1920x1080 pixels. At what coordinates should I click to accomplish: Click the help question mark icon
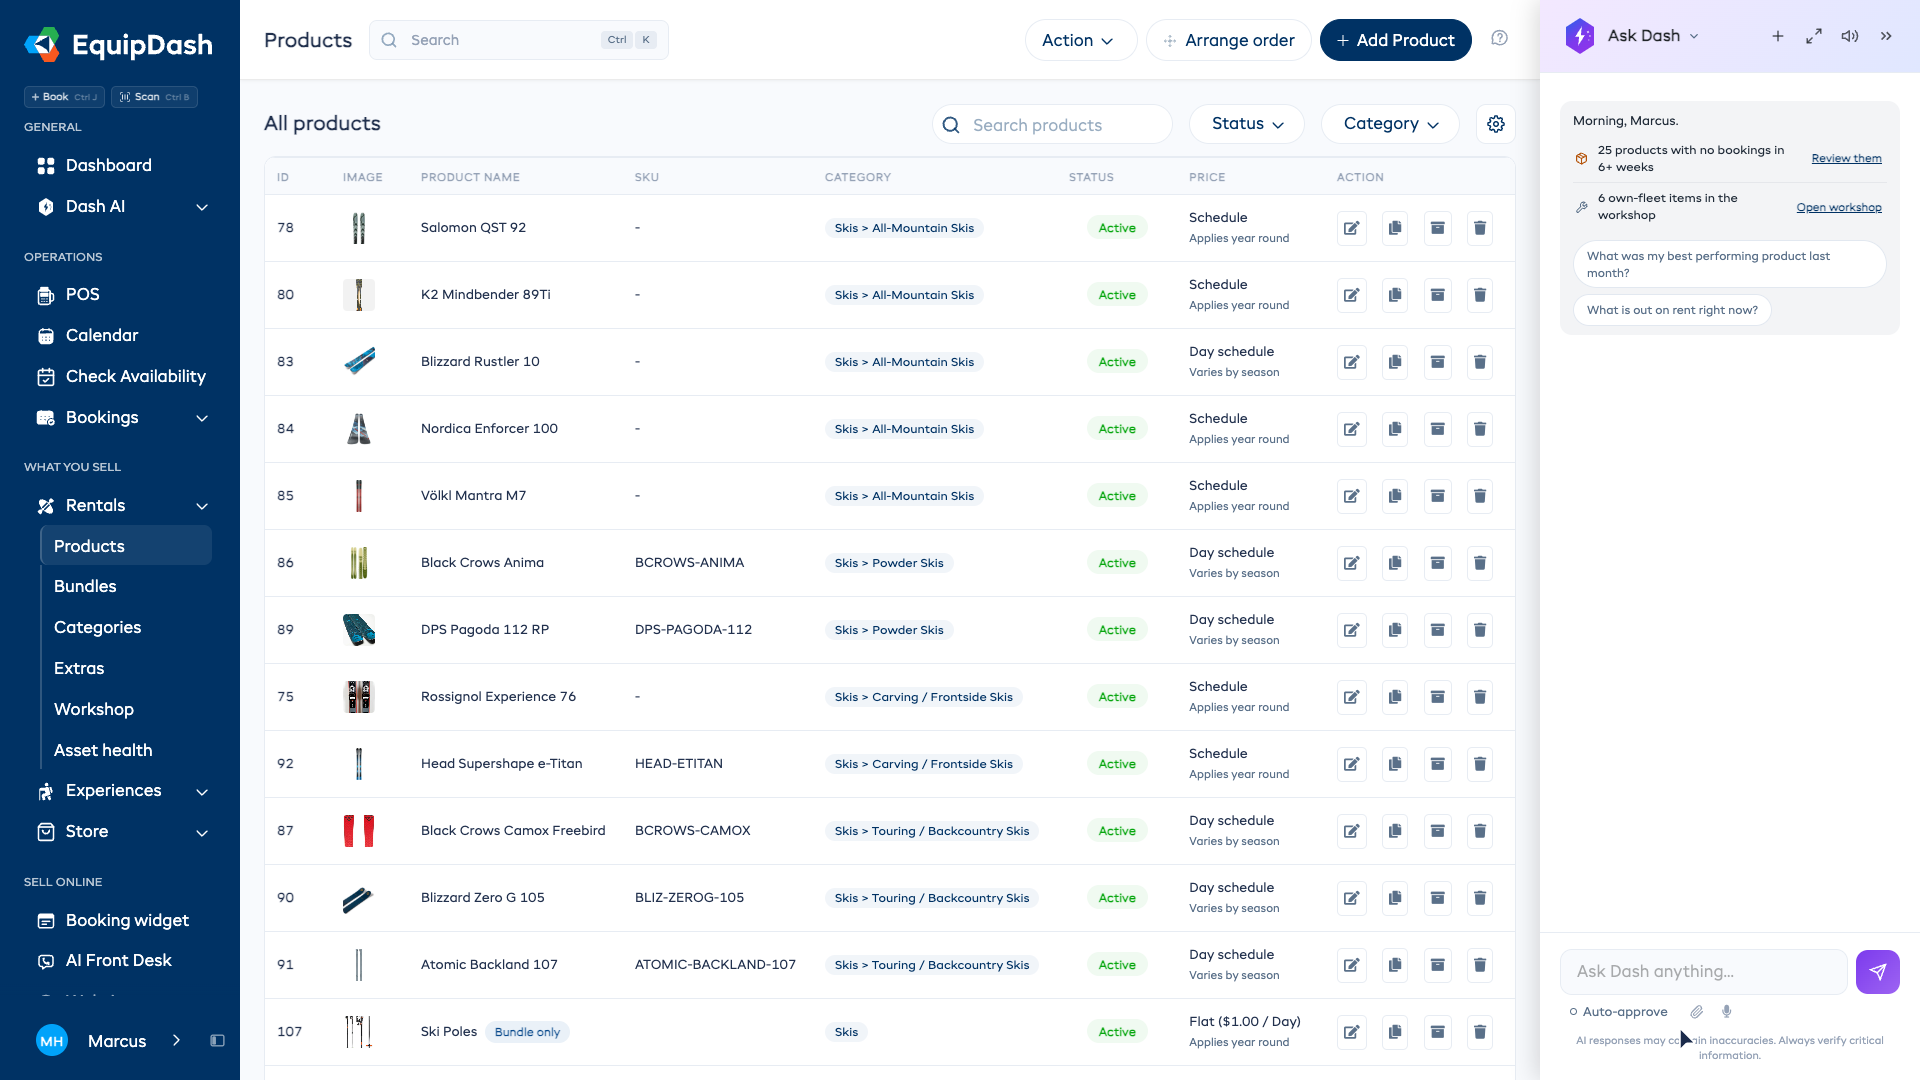tap(1499, 38)
